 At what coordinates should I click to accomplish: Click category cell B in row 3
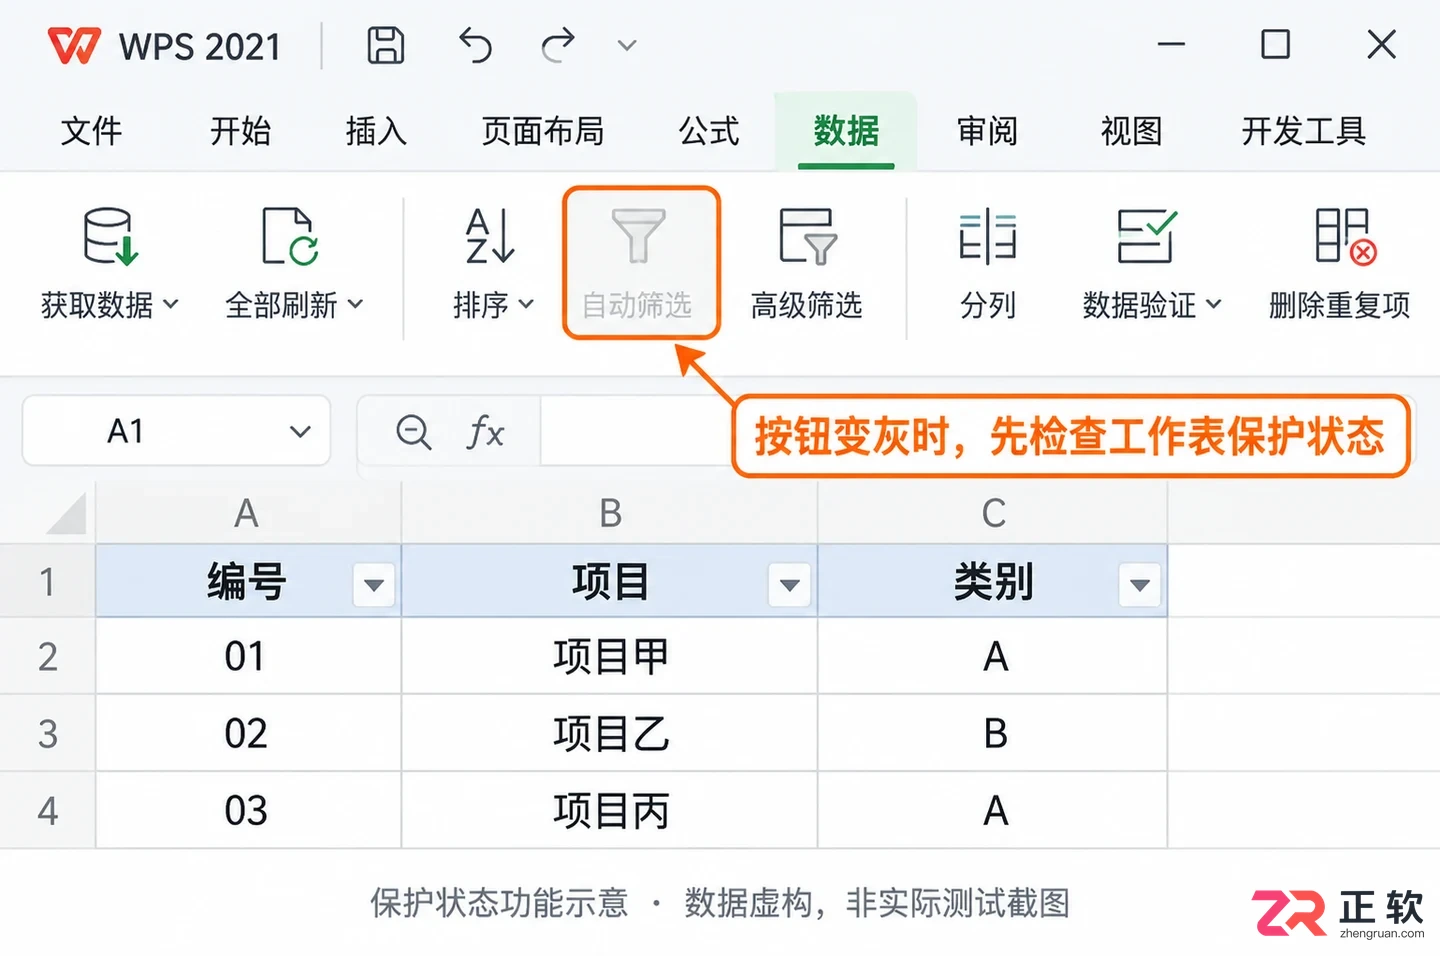click(x=993, y=733)
